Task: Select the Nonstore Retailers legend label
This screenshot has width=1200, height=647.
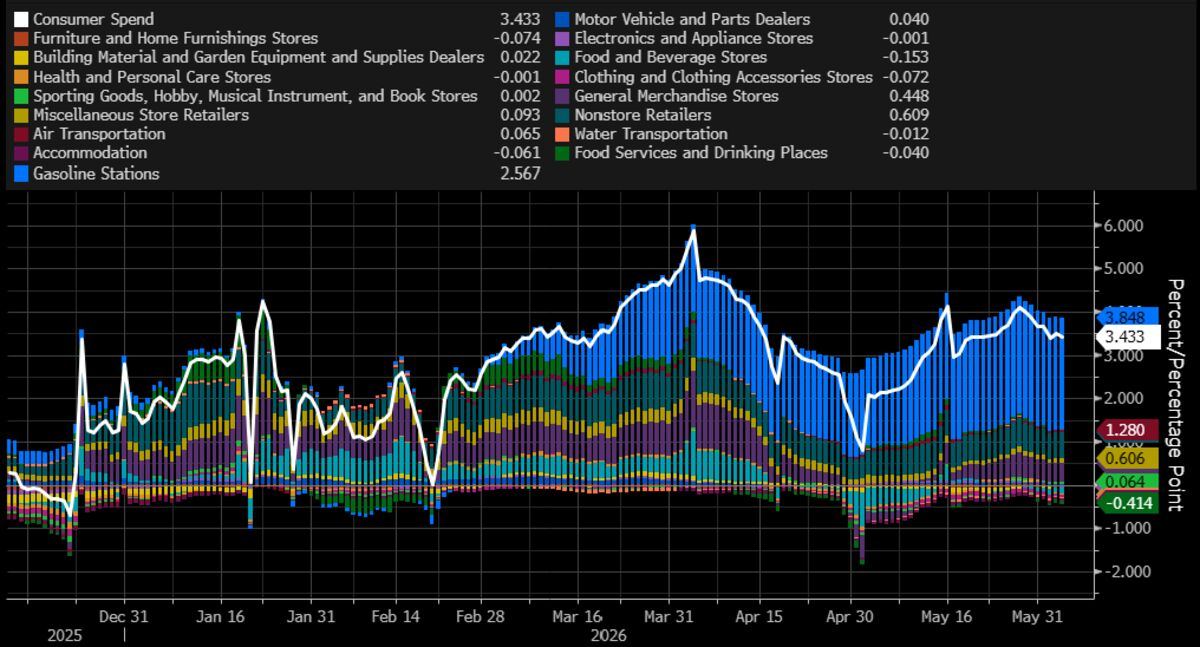Action: (x=645, y=115)
